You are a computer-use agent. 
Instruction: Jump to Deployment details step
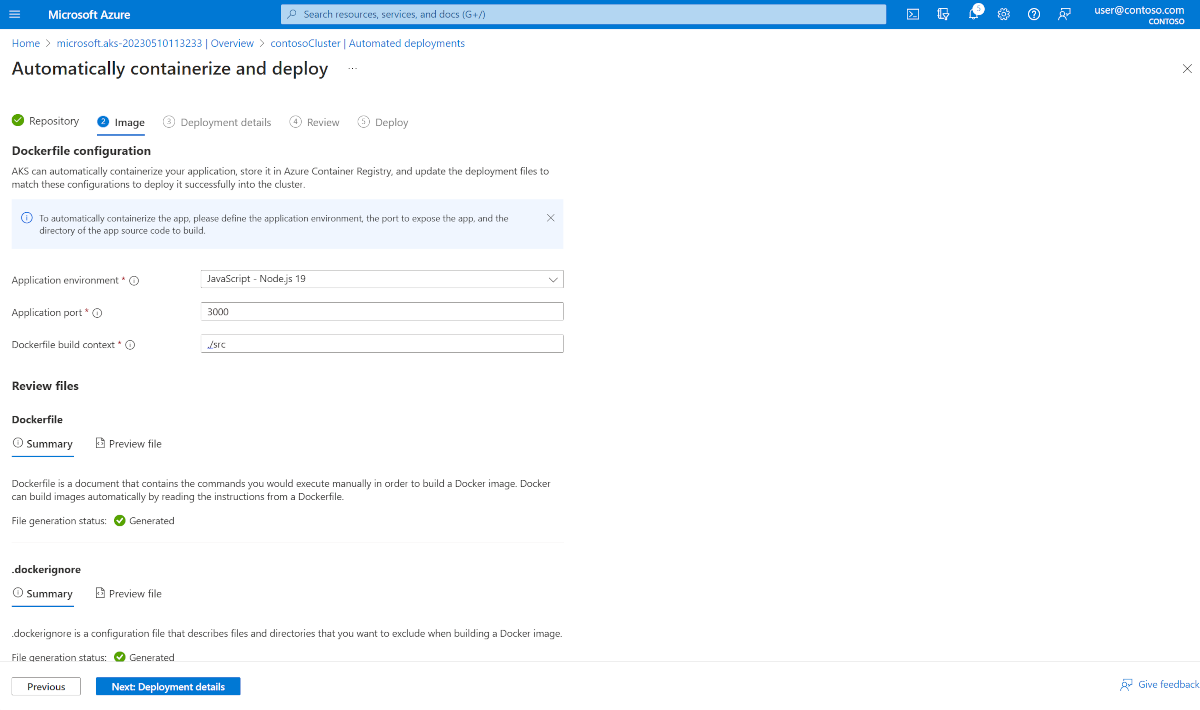(x=217, y=122)
